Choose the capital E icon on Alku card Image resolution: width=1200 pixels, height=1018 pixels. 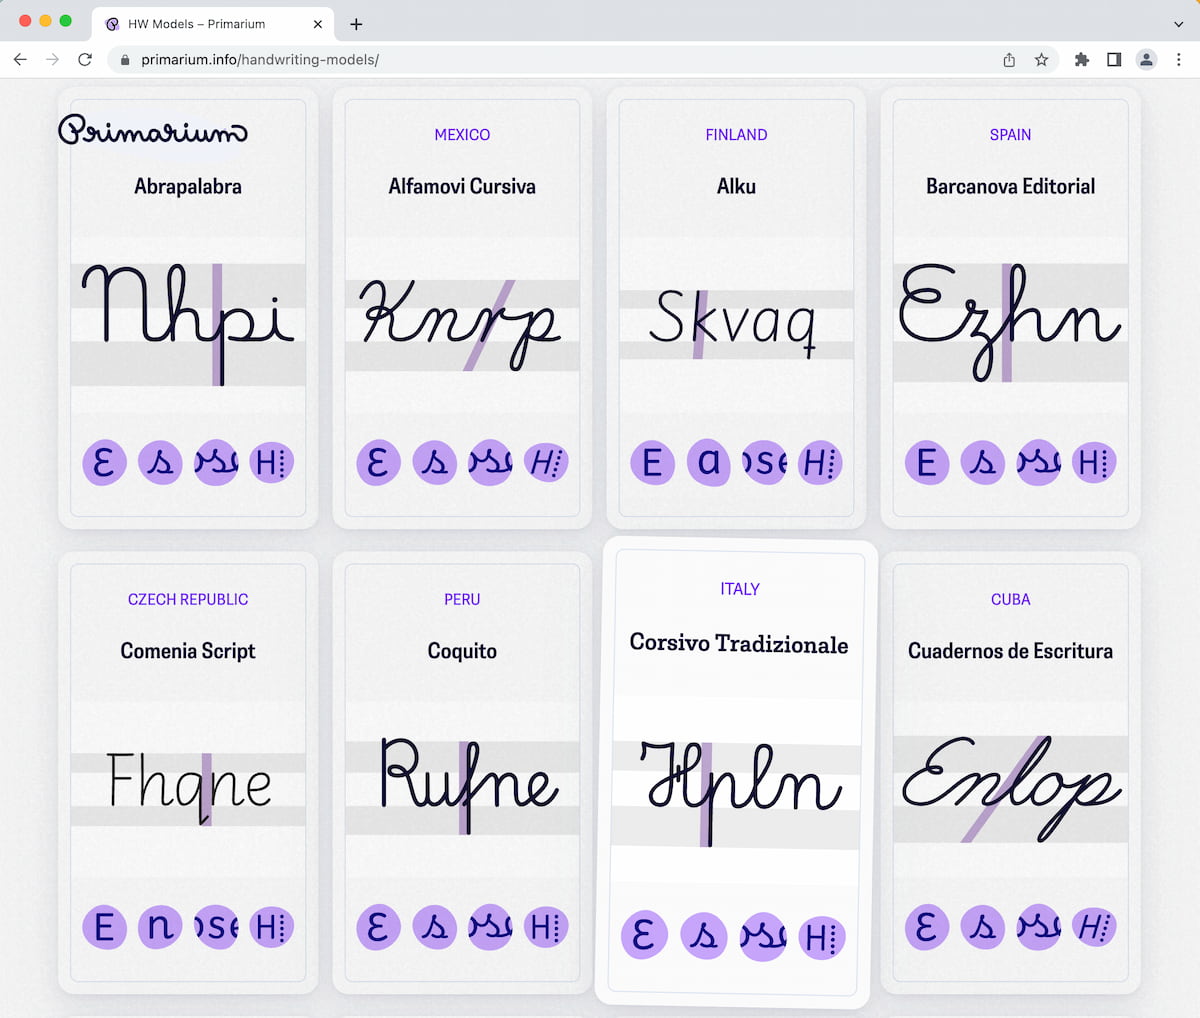pyautogui.click(x=652, y=463)
